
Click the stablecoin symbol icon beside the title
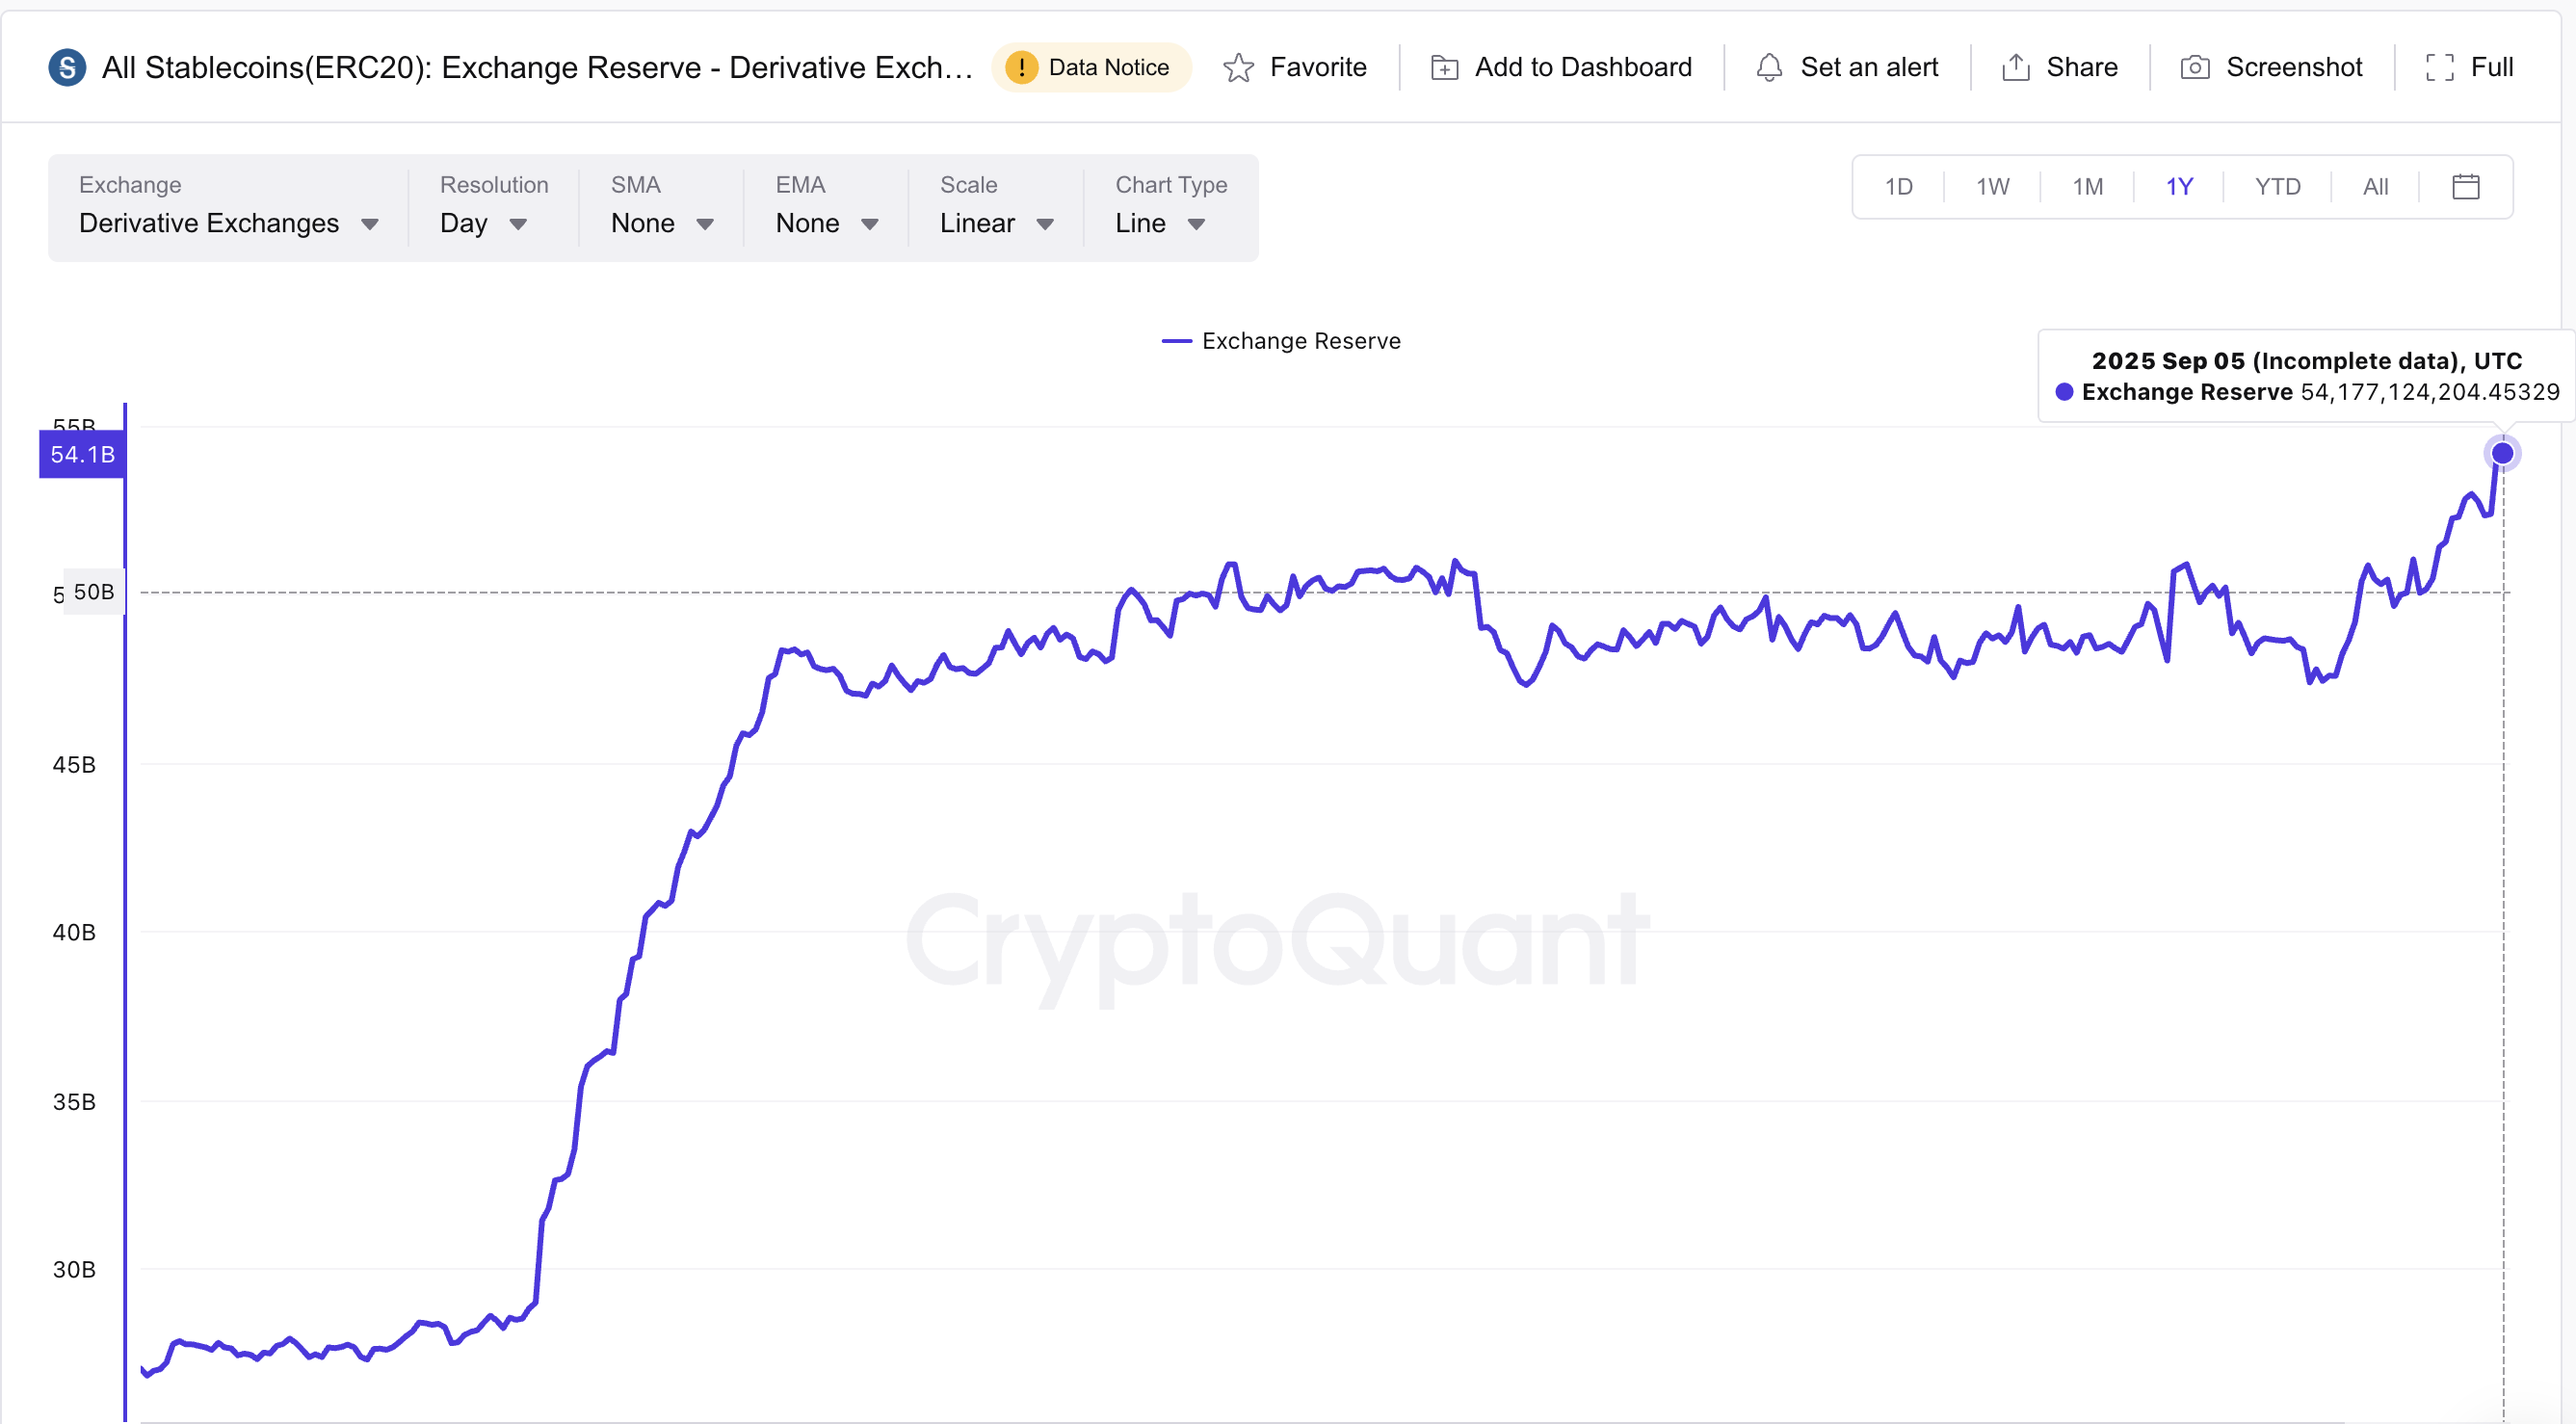[66, 67]
